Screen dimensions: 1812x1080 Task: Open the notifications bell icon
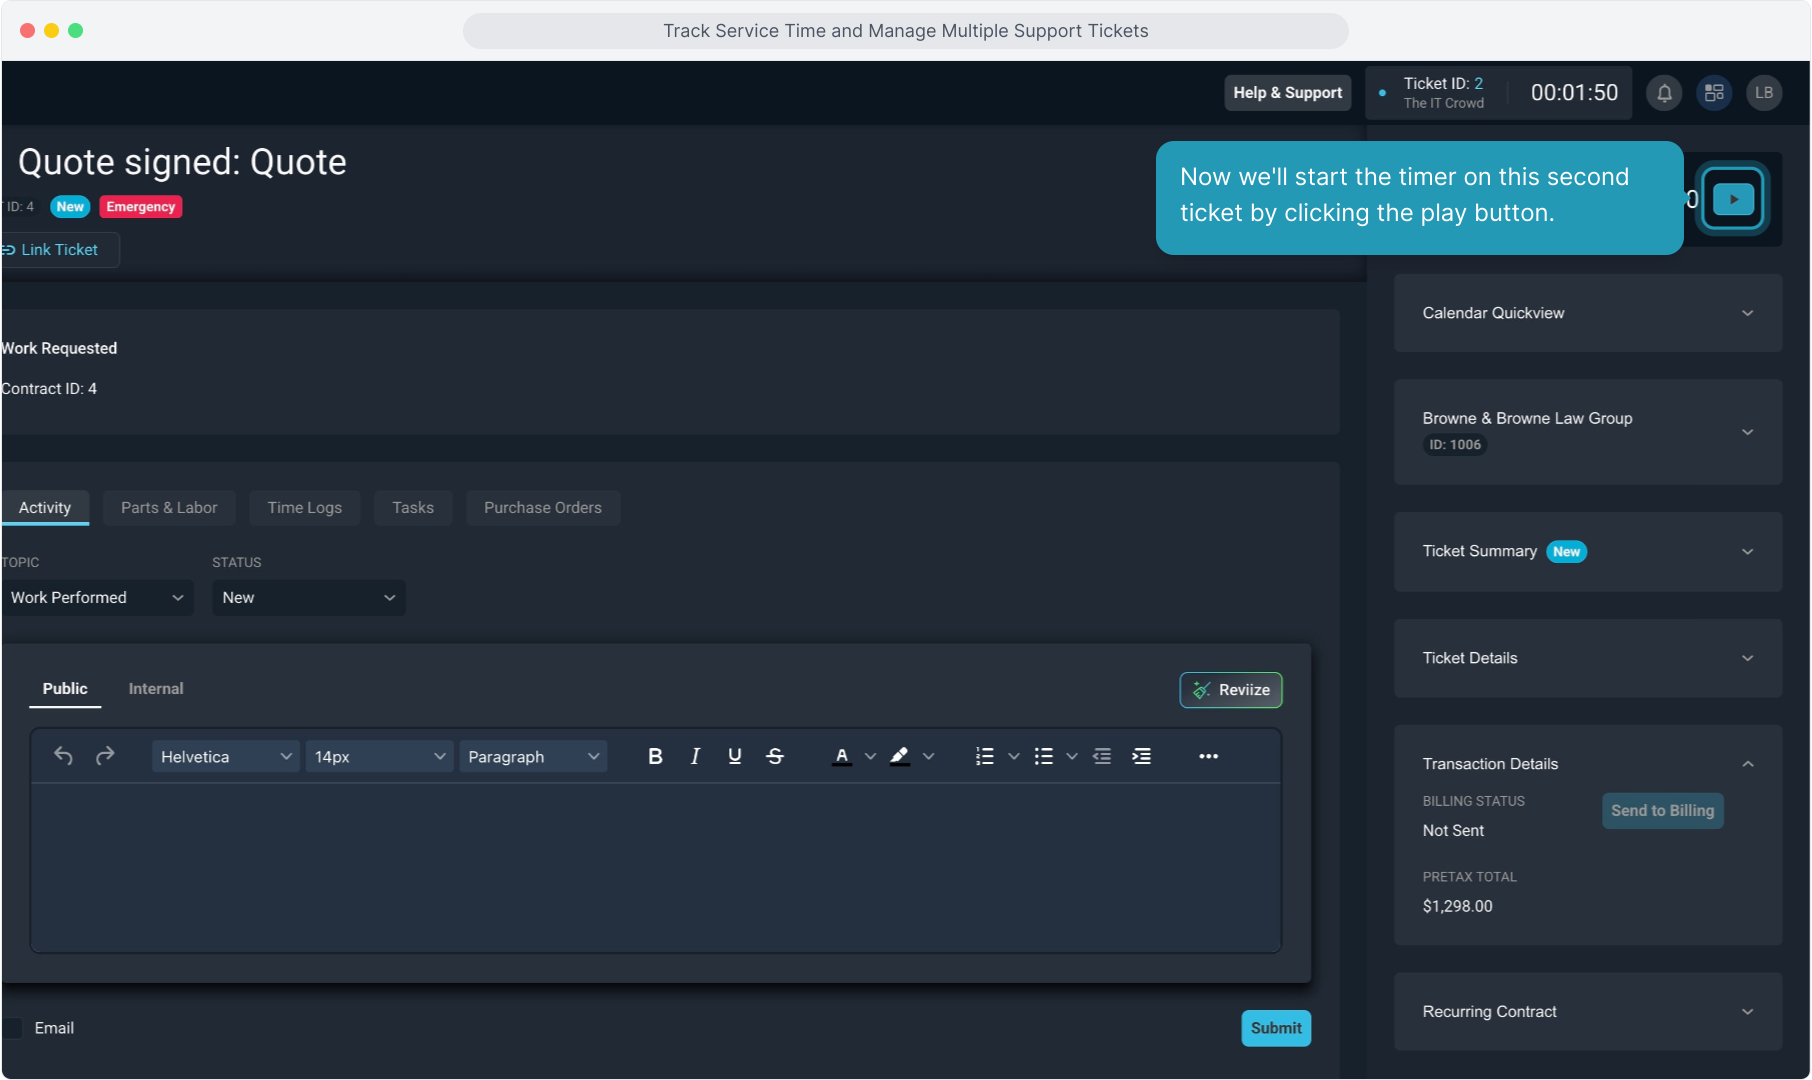tap(1664, 93)
